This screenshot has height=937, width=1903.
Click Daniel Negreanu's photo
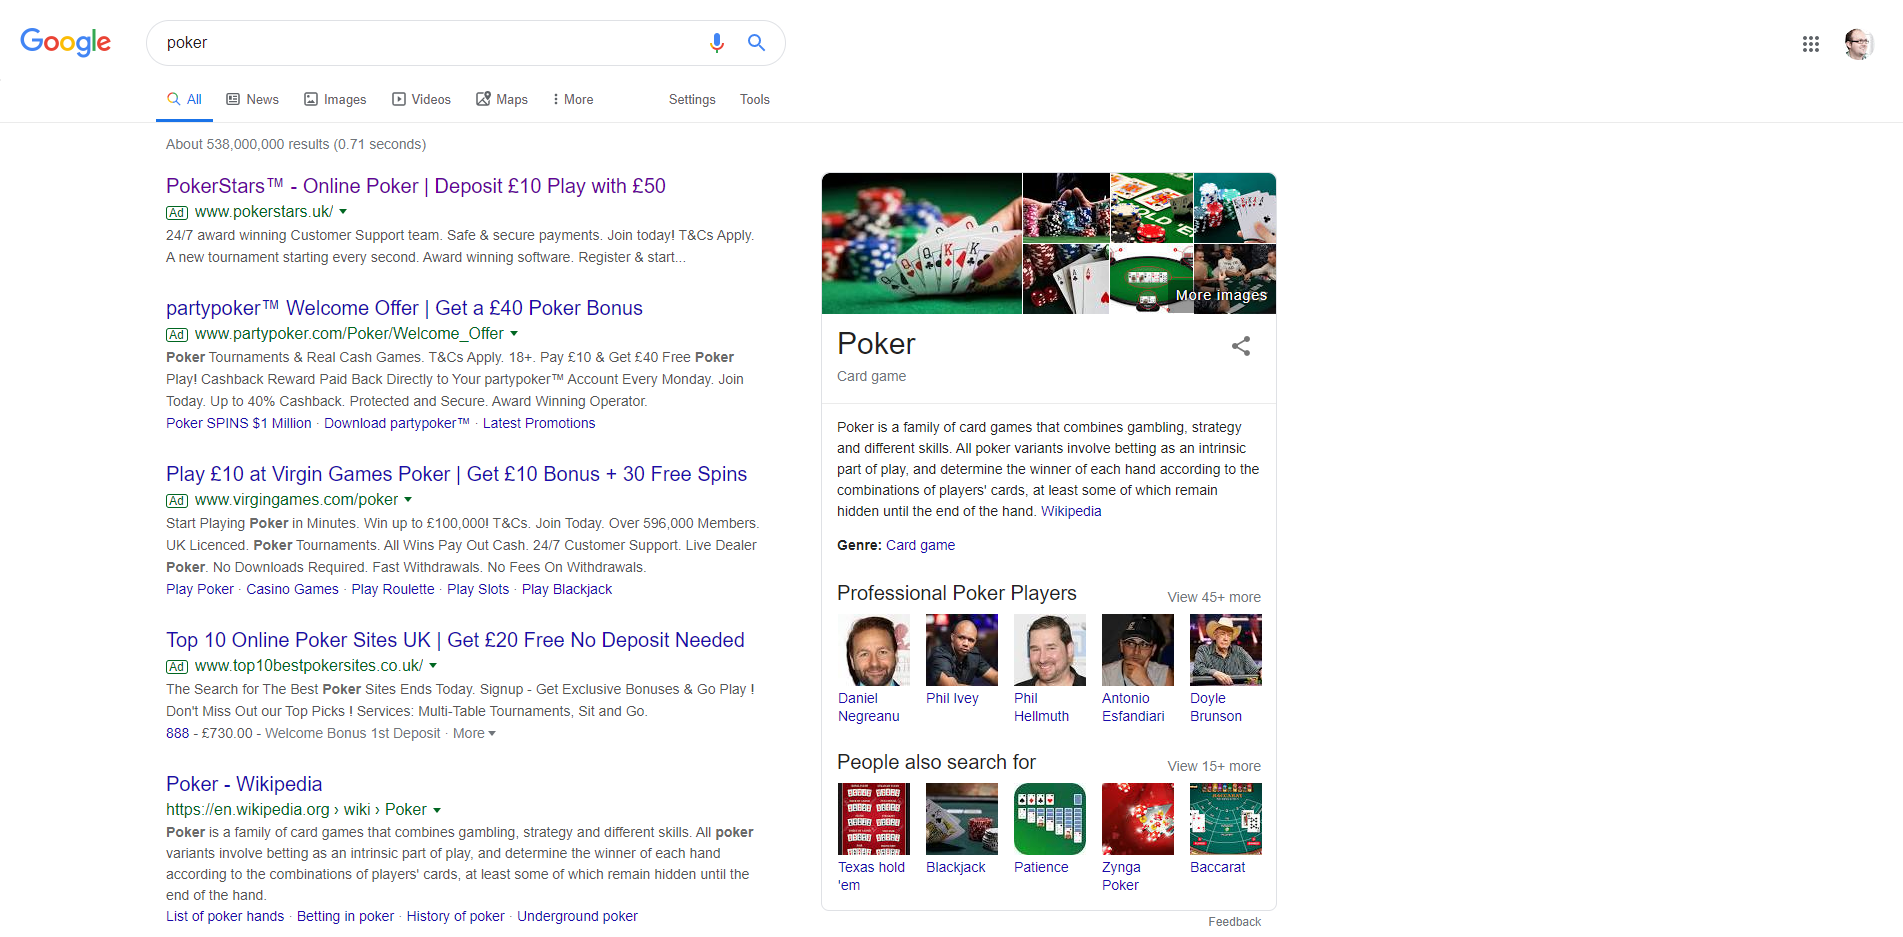(873, 650)
